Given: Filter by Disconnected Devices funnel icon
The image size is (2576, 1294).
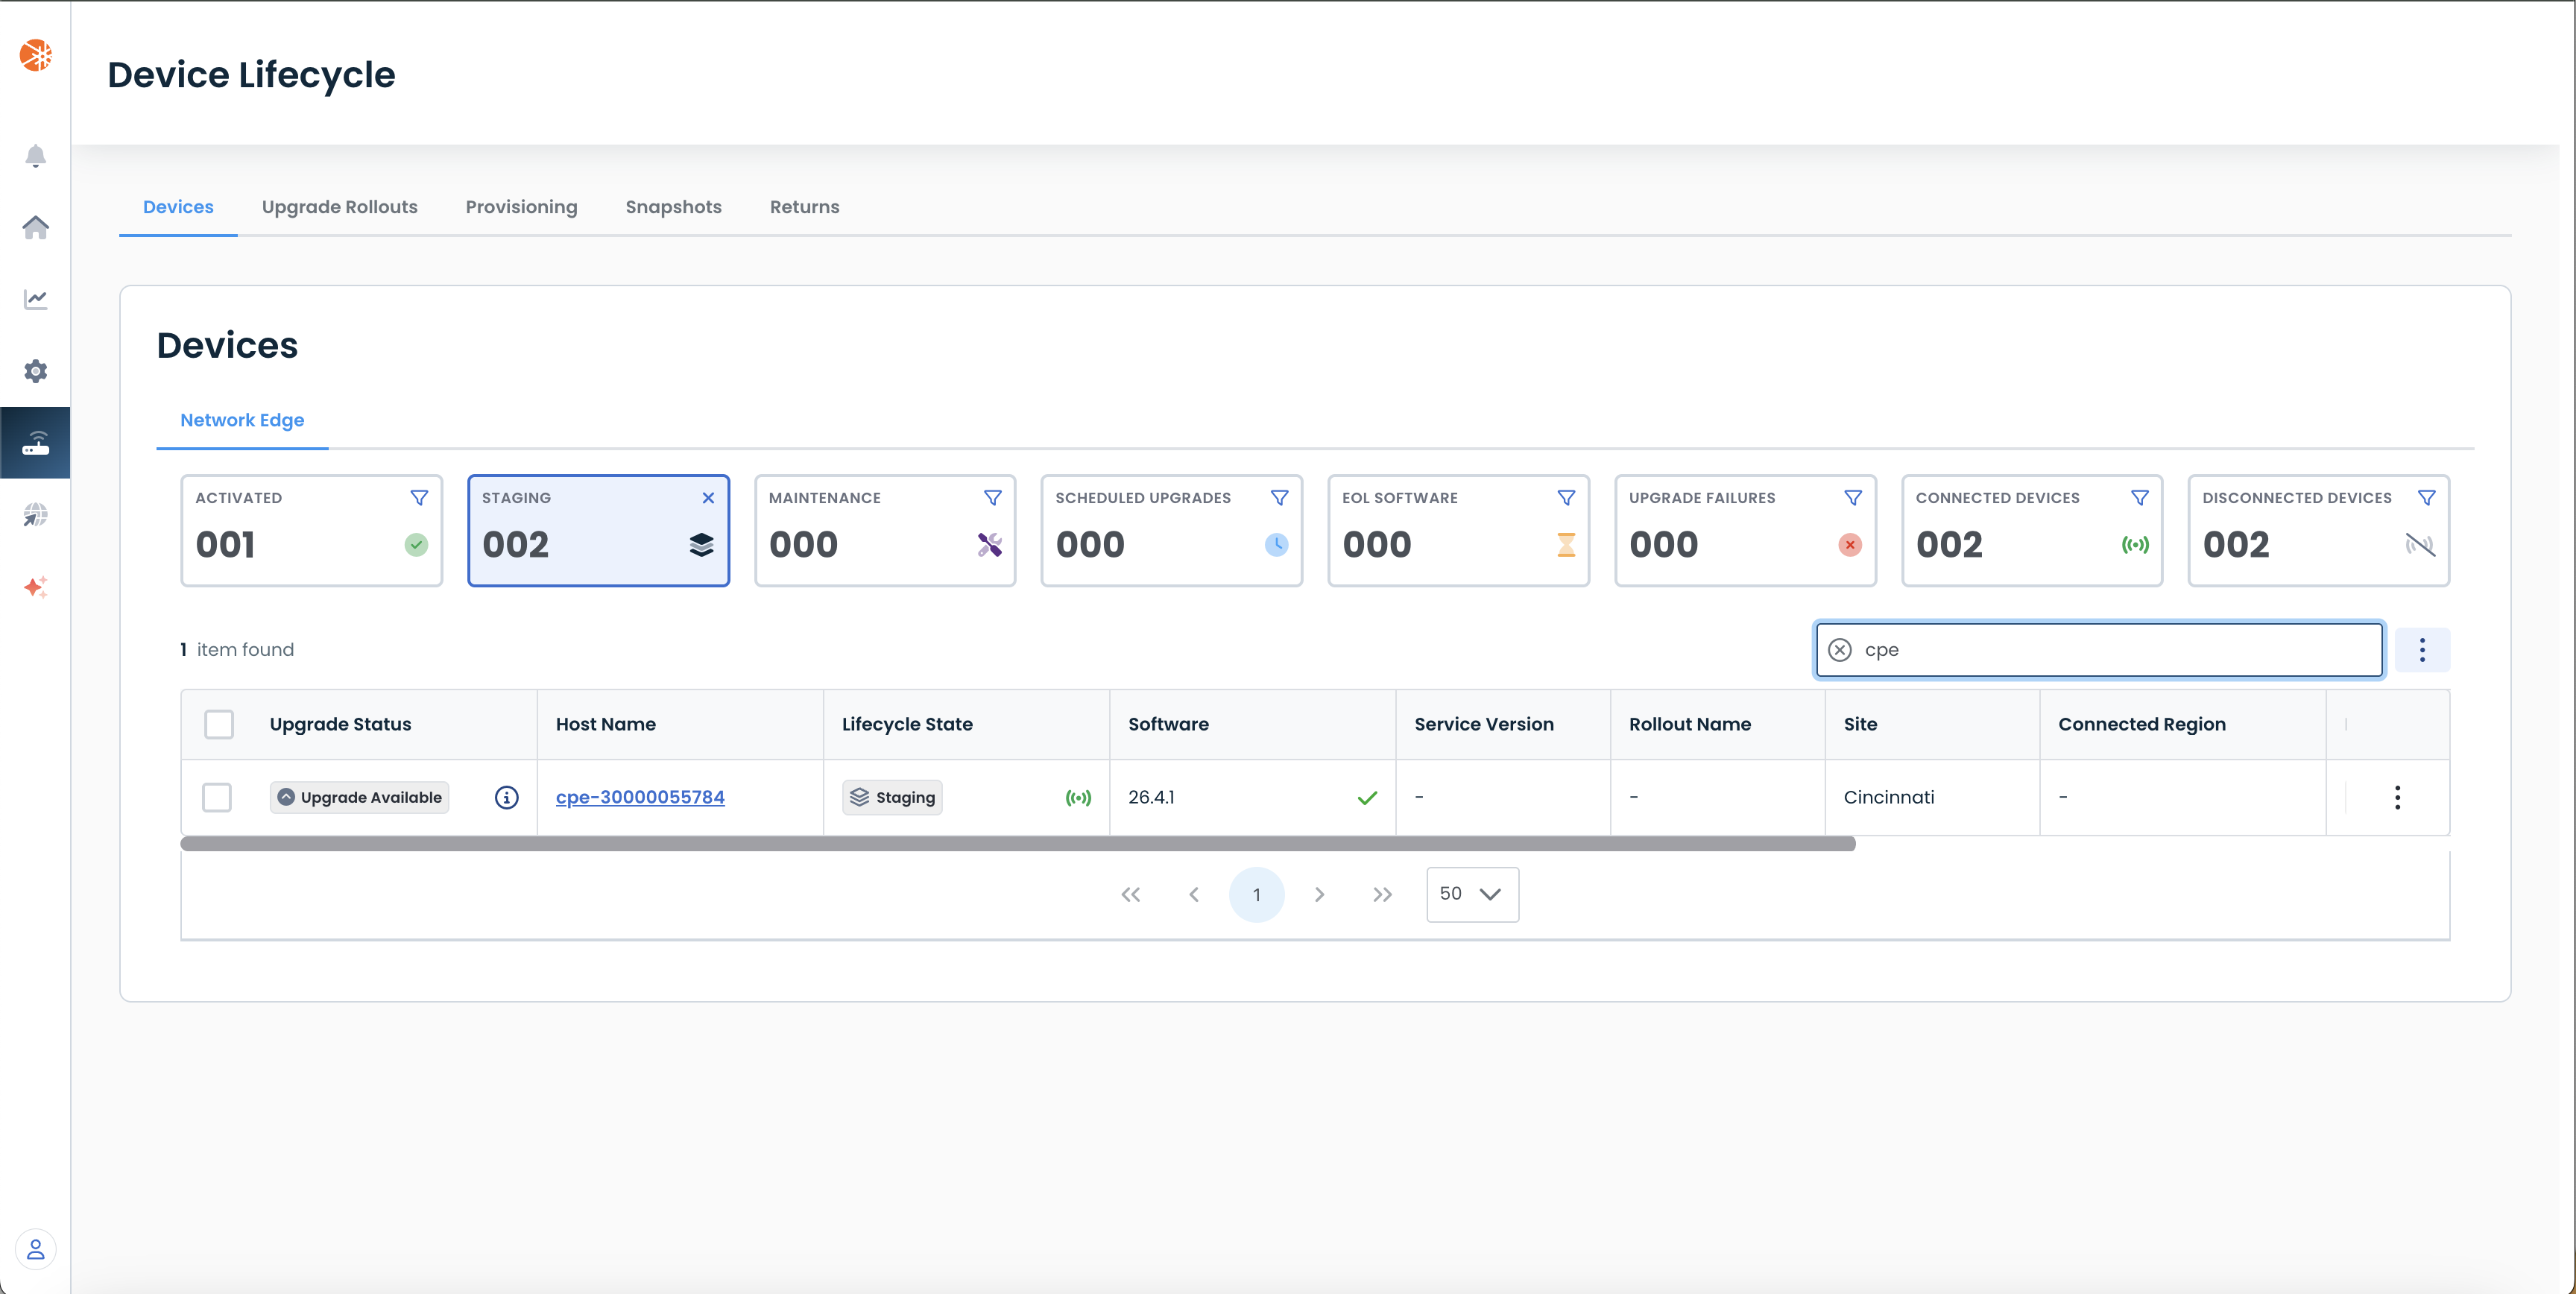Looking at the screenshot, I should pos(2426,498).
